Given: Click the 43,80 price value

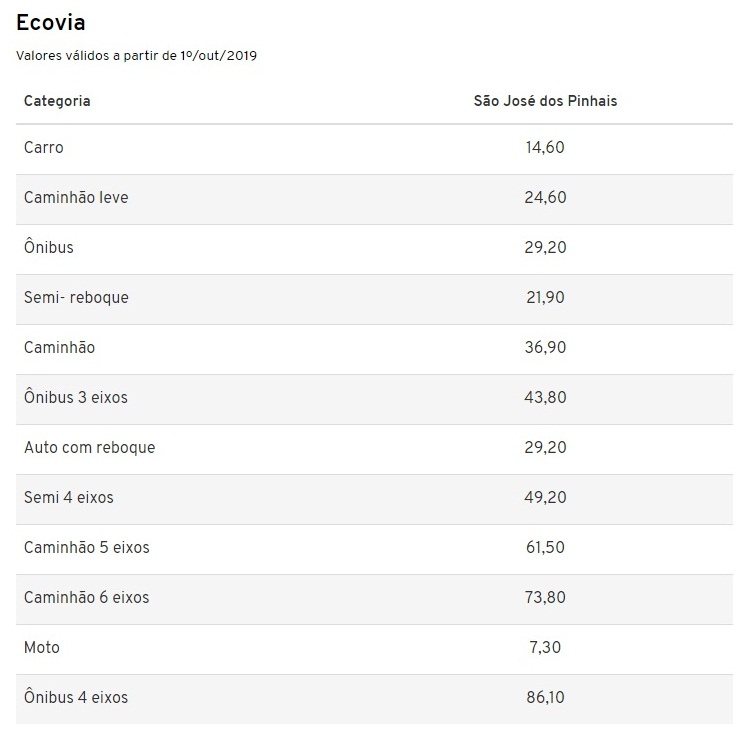Looking at the screenshot, I should point(545,398).
